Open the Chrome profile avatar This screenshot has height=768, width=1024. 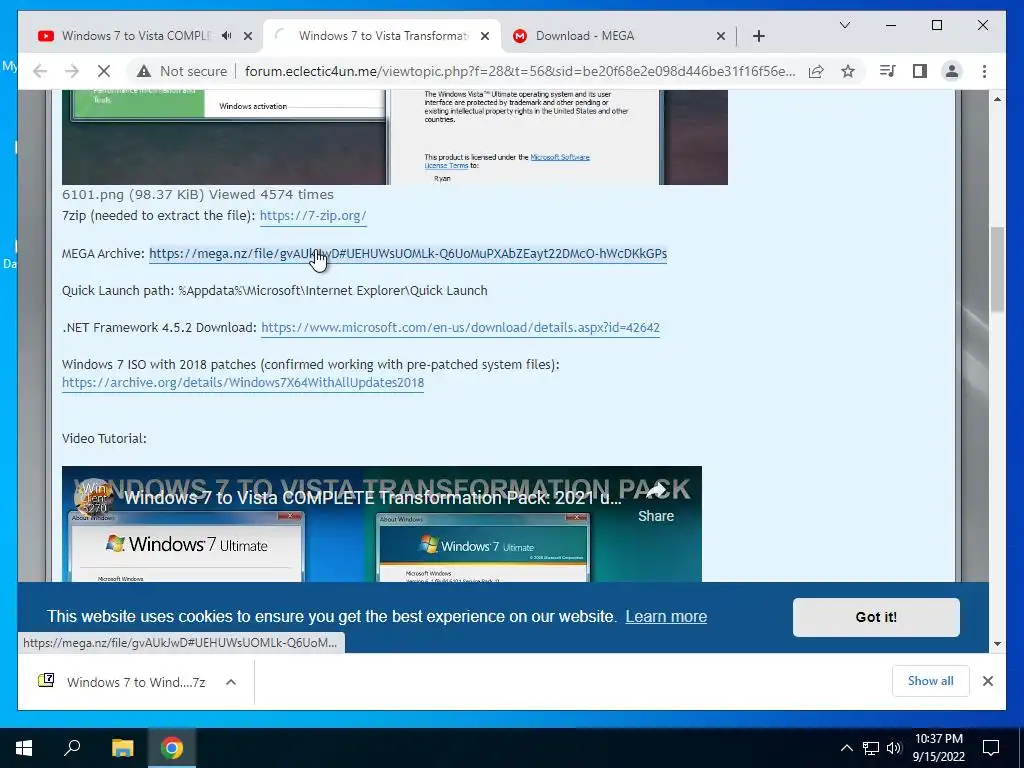(952, 71)
